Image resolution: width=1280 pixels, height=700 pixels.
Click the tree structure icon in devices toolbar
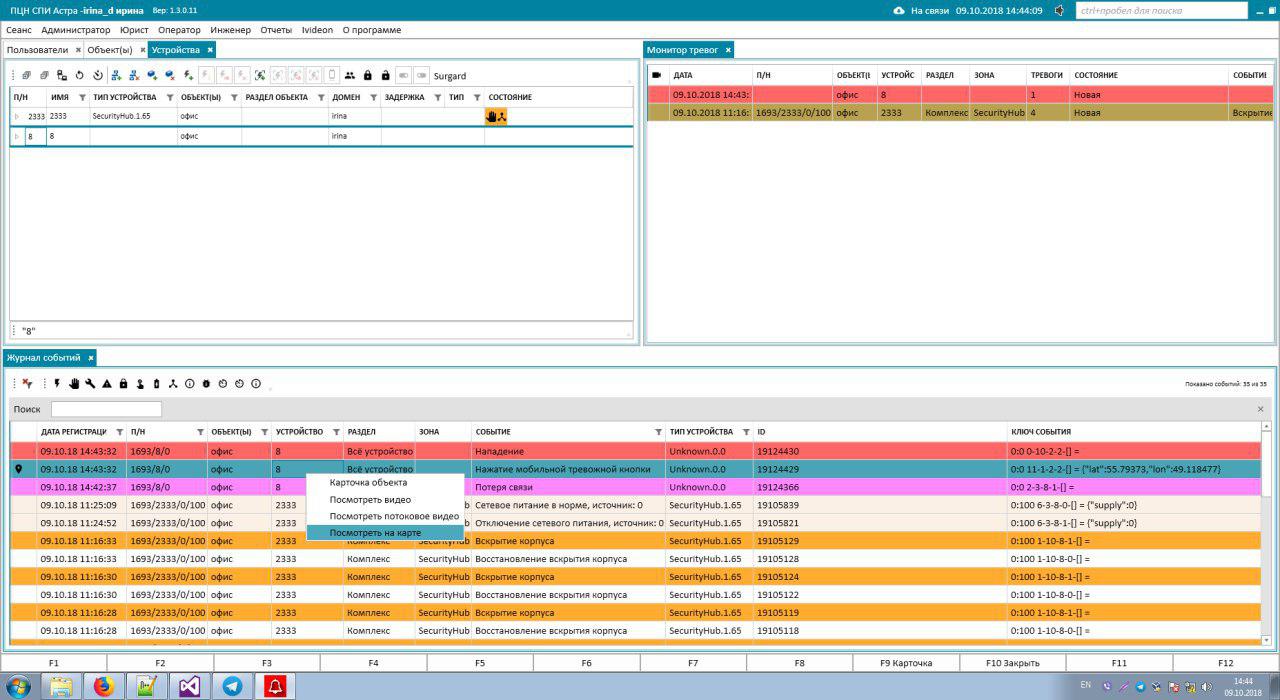coord(61,75)
